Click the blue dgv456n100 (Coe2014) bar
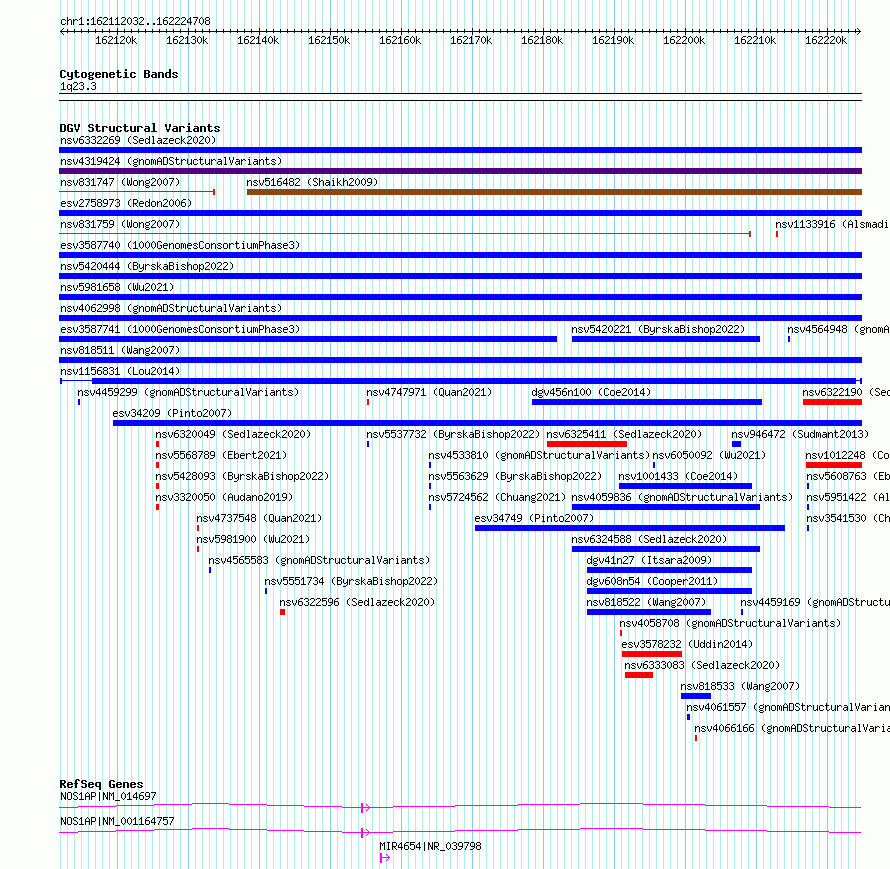 [x=647, y=402]
